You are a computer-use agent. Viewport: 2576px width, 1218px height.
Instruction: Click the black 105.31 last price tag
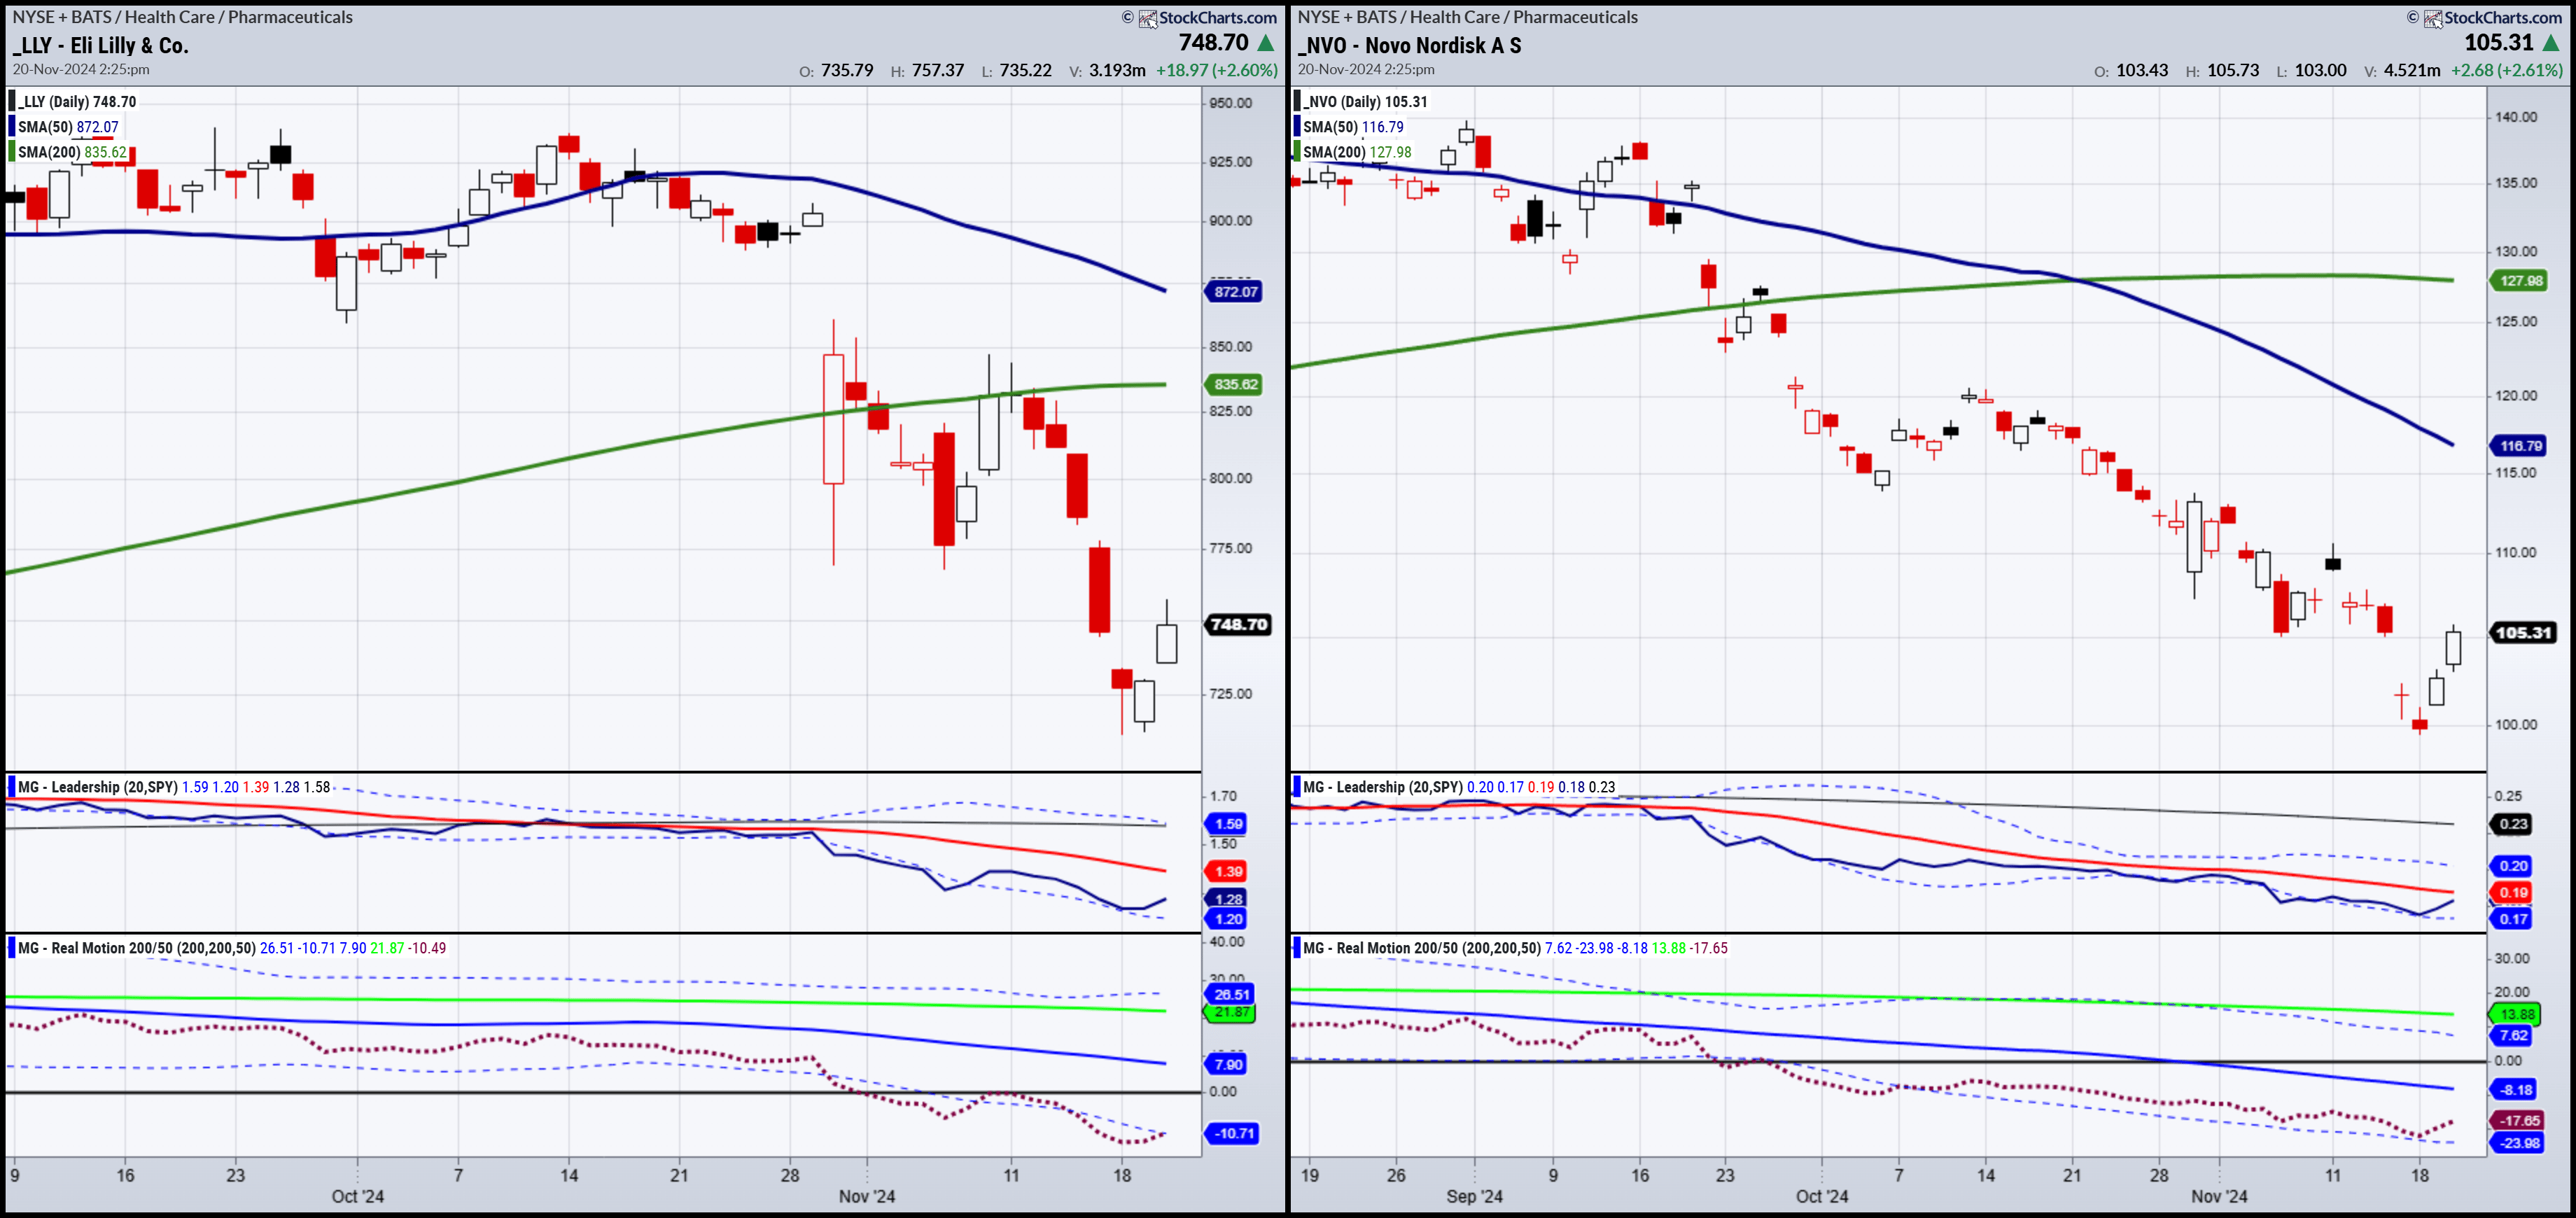(x=2523, y=633)
